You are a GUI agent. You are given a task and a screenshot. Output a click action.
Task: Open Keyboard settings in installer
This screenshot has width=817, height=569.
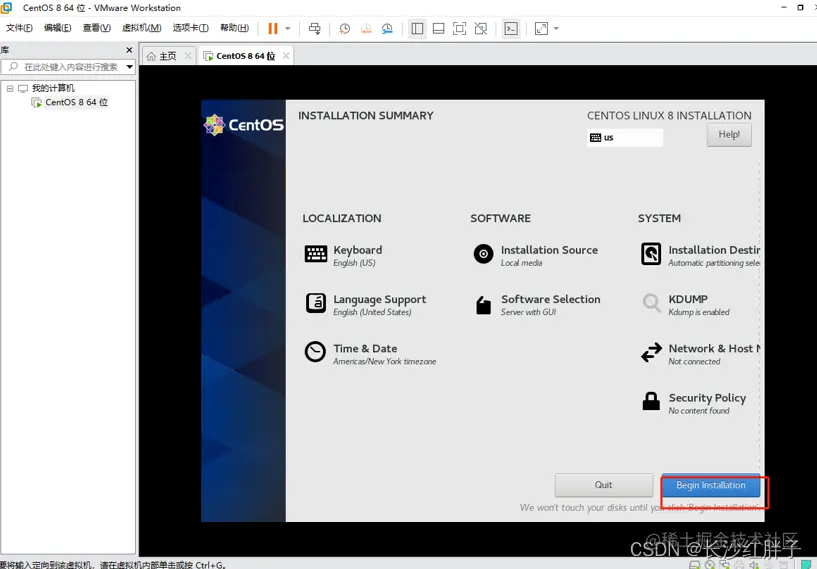[343, 255]
